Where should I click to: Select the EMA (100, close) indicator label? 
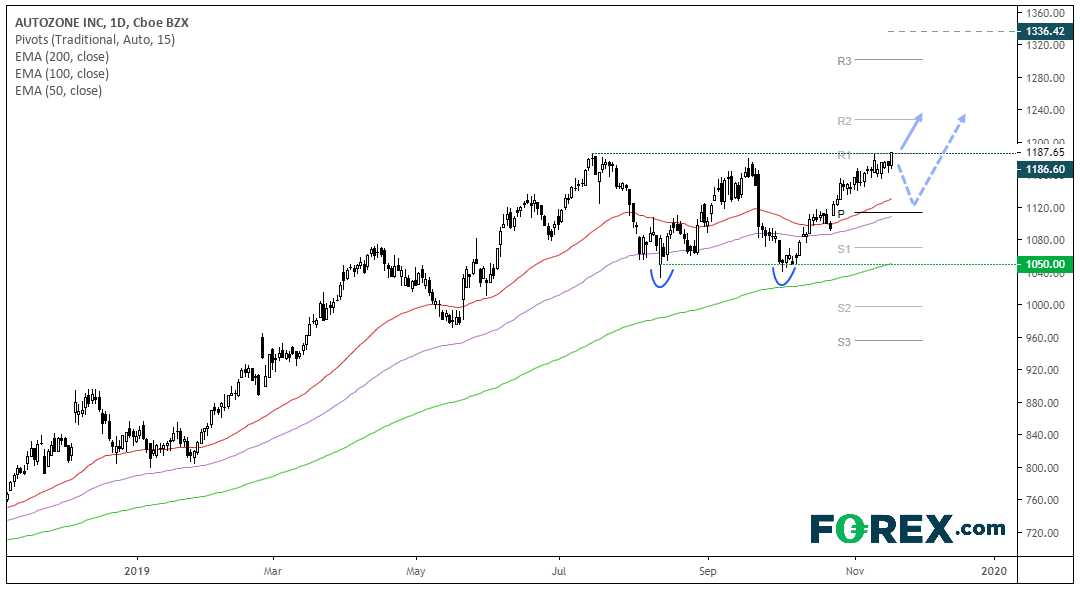[x=62, y=74]
